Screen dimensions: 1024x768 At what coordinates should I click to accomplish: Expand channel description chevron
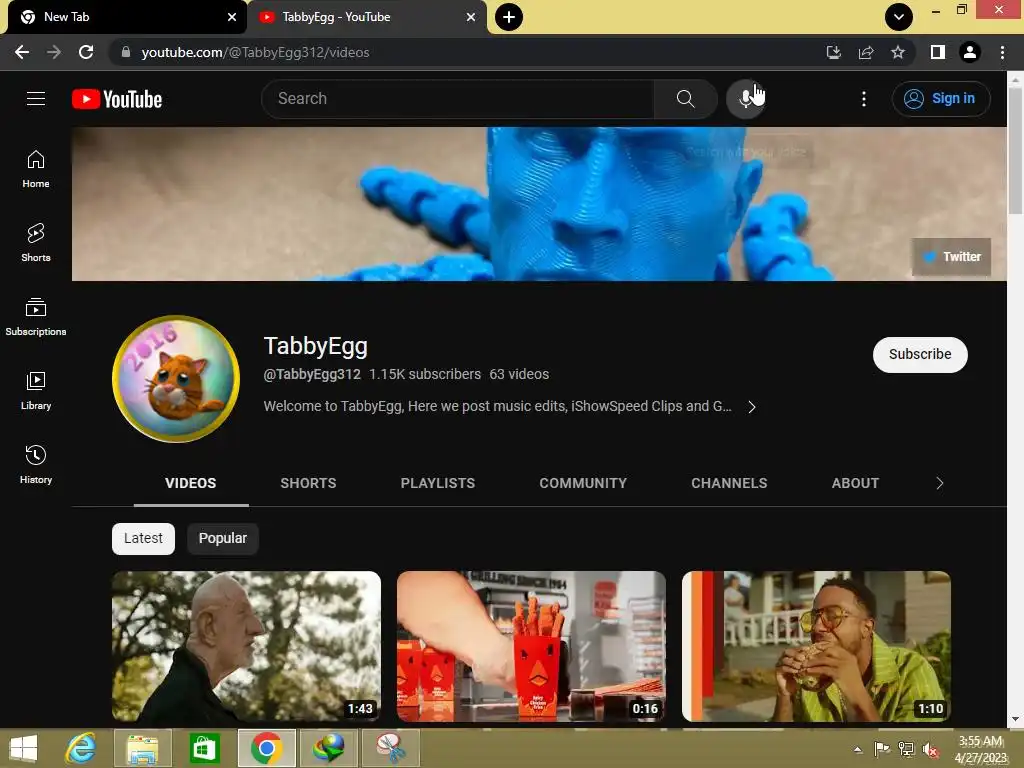pos(752,407)
